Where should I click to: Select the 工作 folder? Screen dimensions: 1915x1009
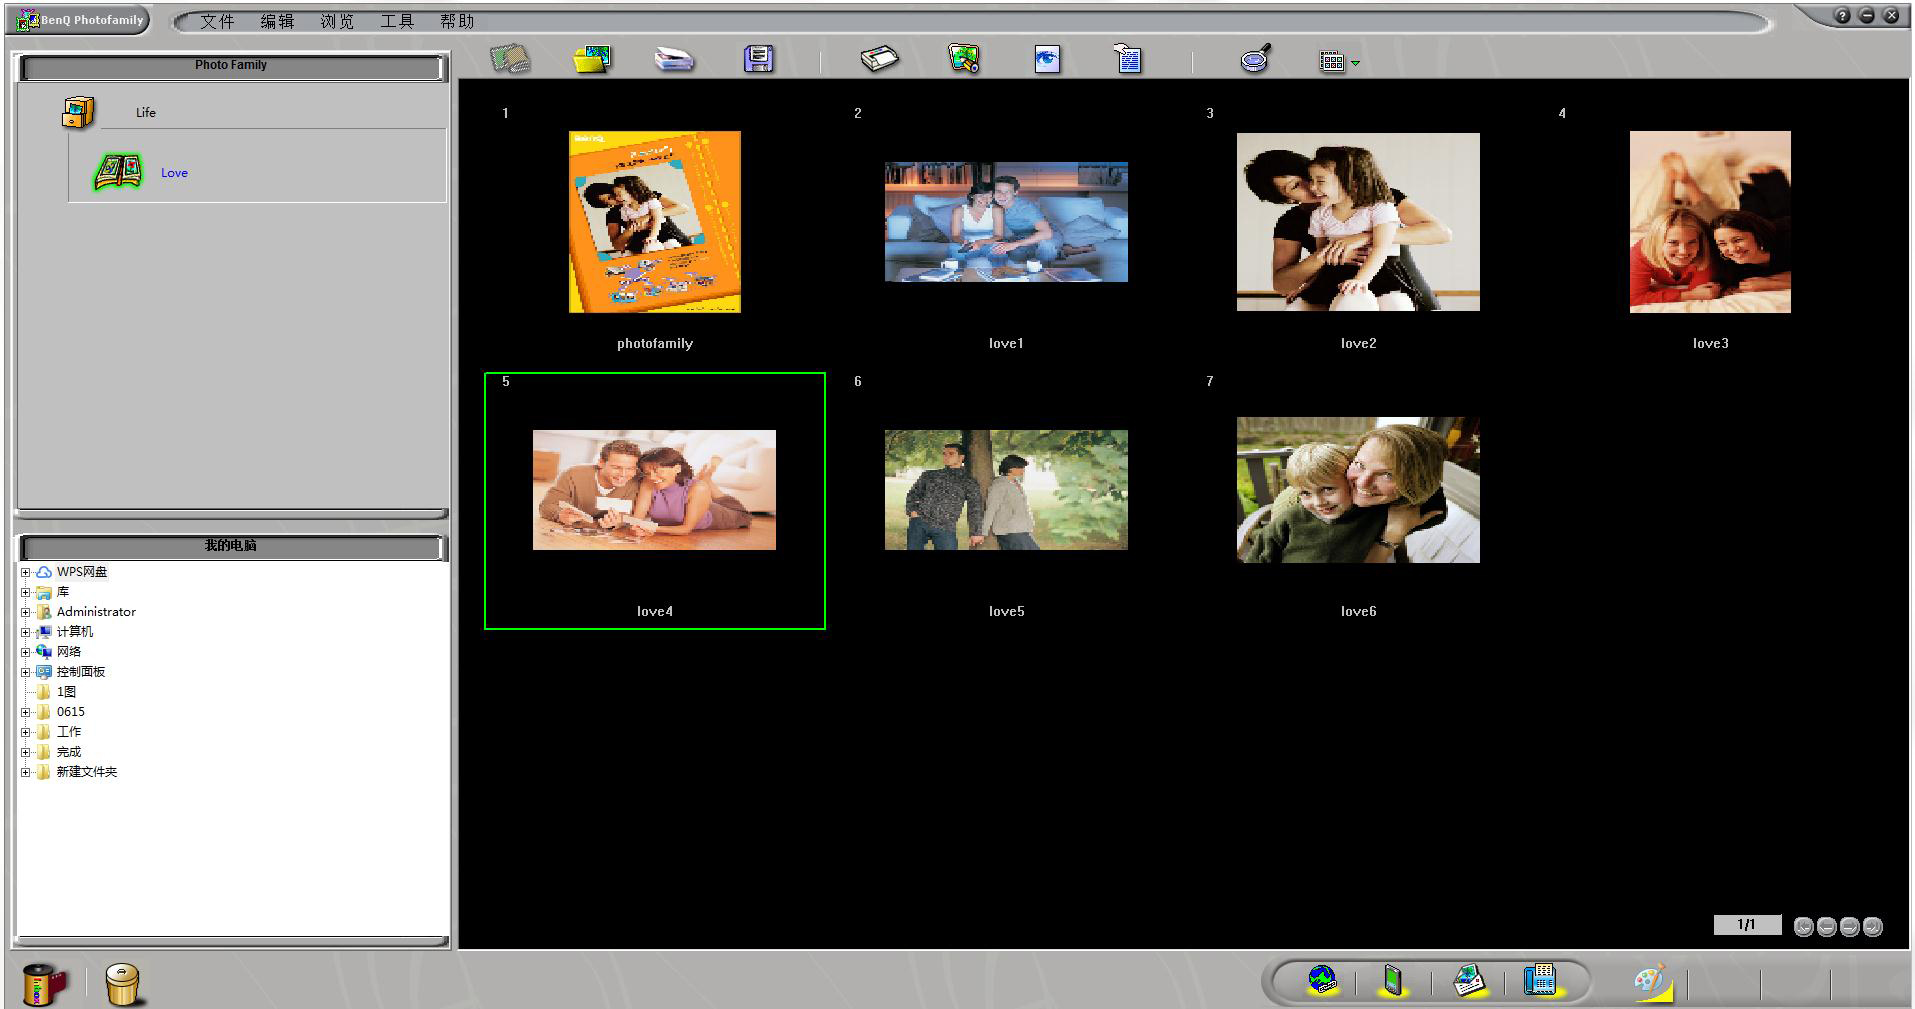tap(69, 732)
